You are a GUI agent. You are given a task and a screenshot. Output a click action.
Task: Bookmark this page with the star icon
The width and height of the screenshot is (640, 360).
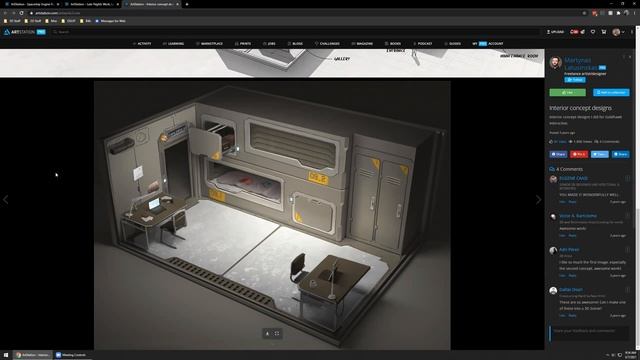coord(584,13)
